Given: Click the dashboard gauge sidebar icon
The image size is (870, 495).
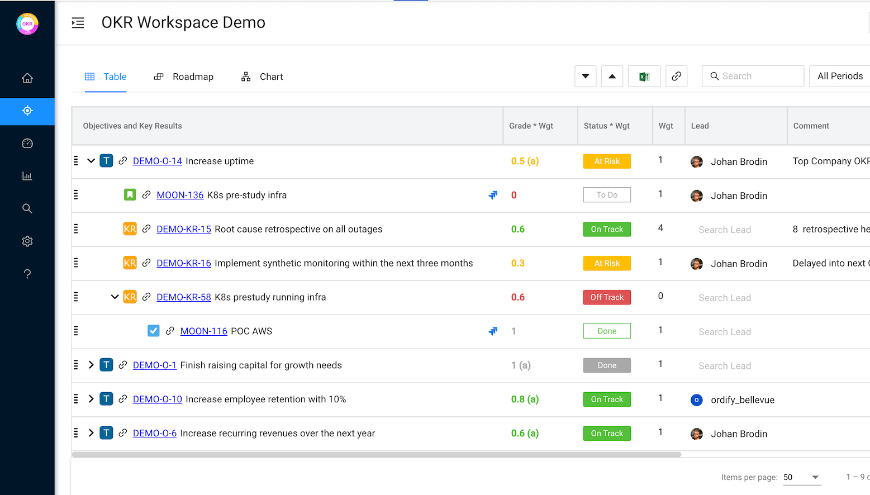Looking at the screenshot, I should click(x=27, y=143).
